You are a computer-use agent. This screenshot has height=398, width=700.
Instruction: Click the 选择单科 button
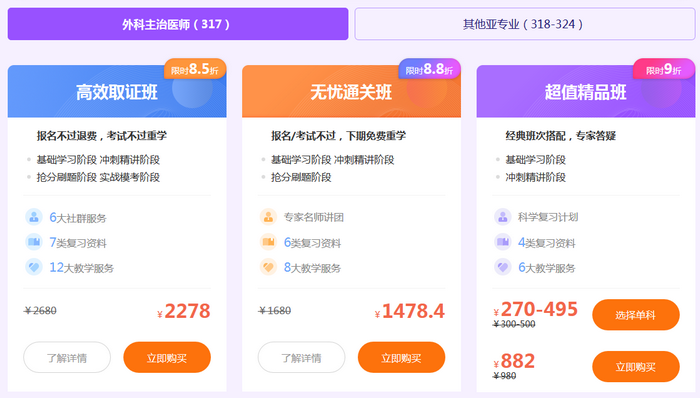(636, 315)
